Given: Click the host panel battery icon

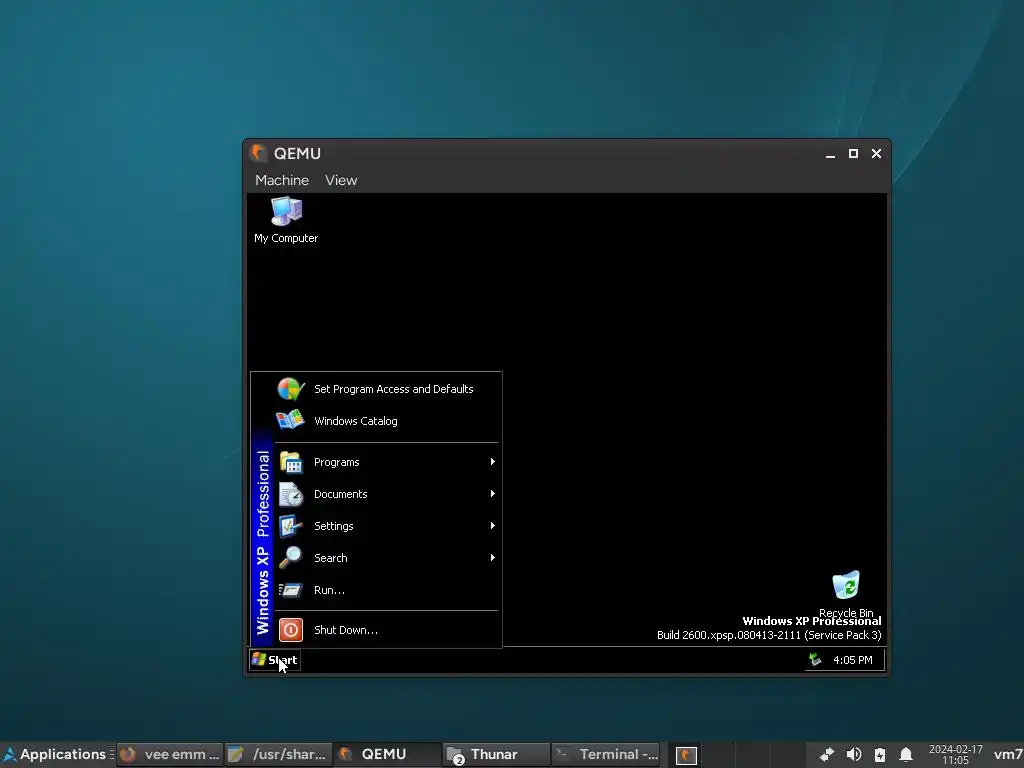Looking at the screenshot, I should (x=880, y=755).
